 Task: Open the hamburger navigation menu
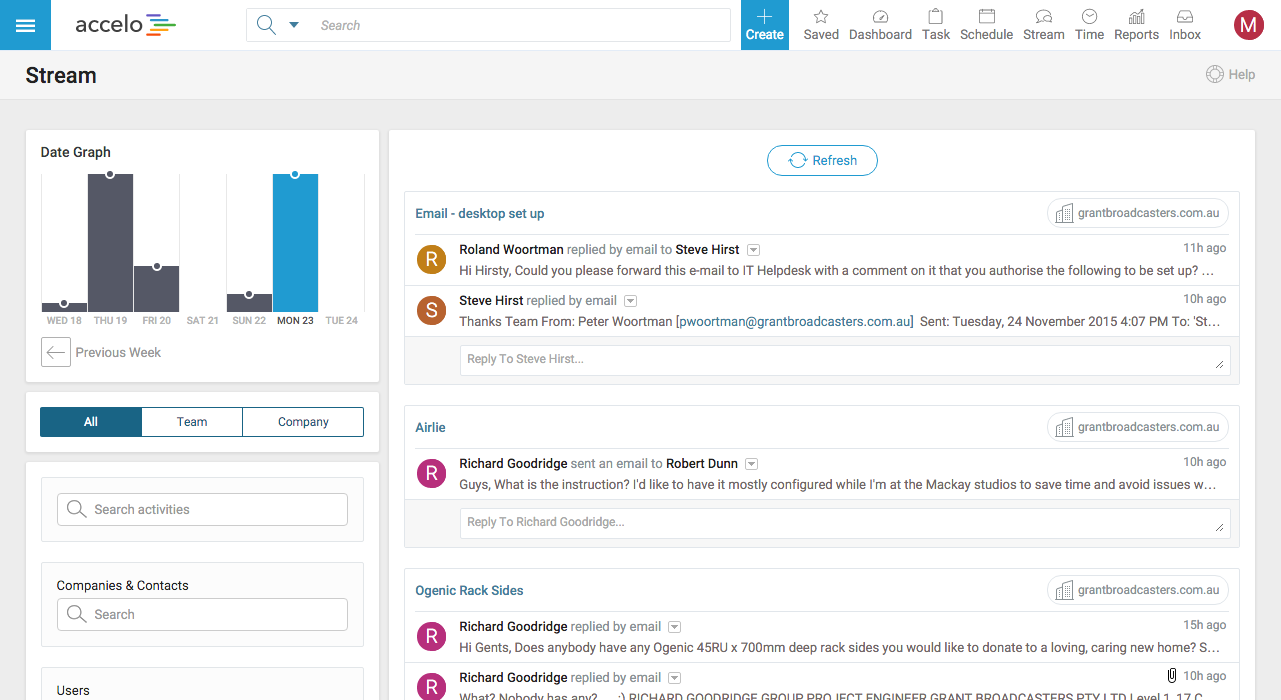25,25
